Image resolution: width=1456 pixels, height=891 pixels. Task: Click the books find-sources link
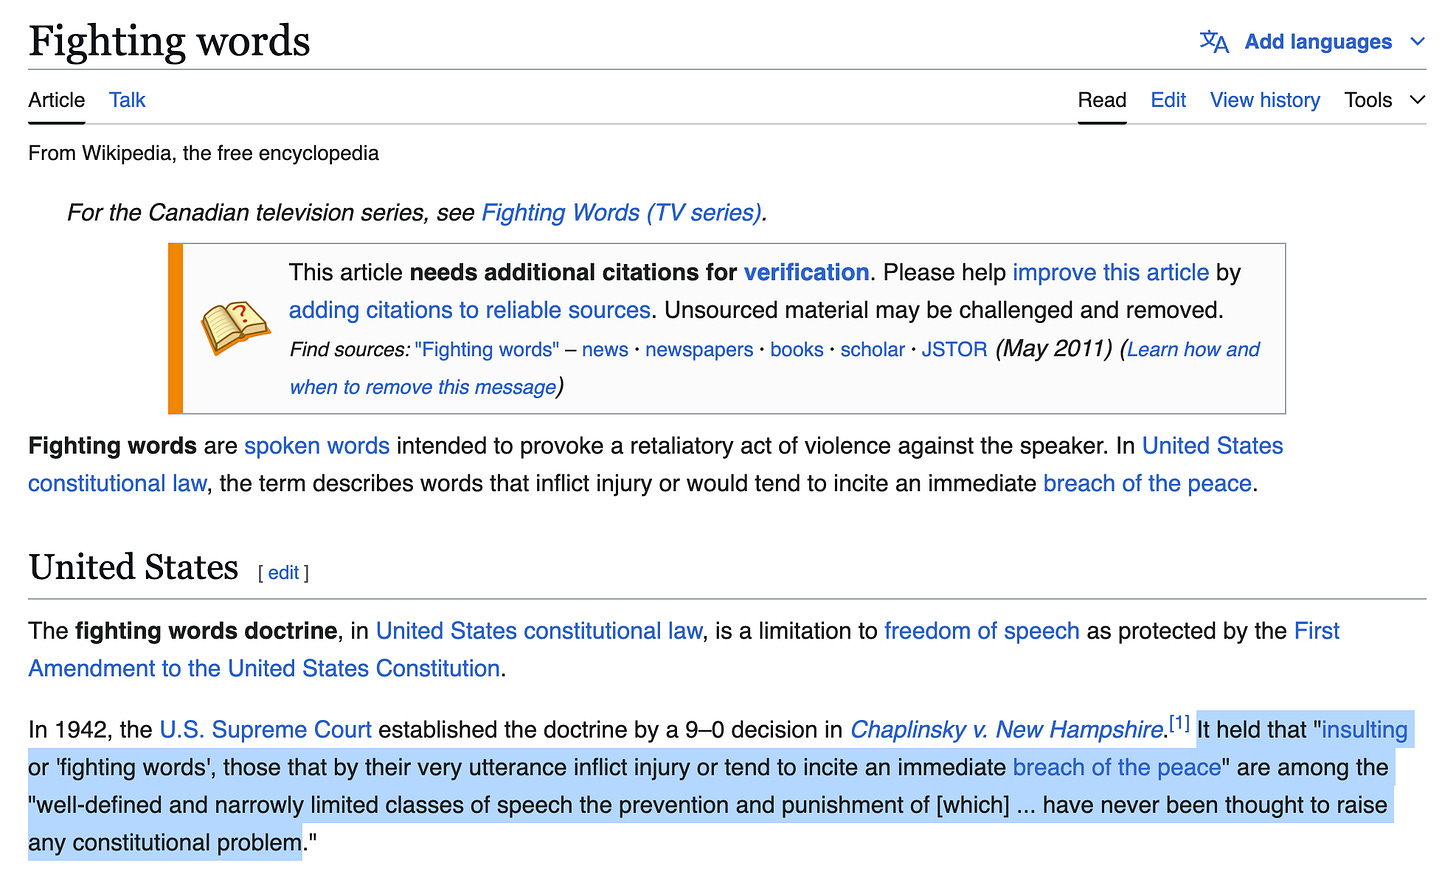[797, 349]
